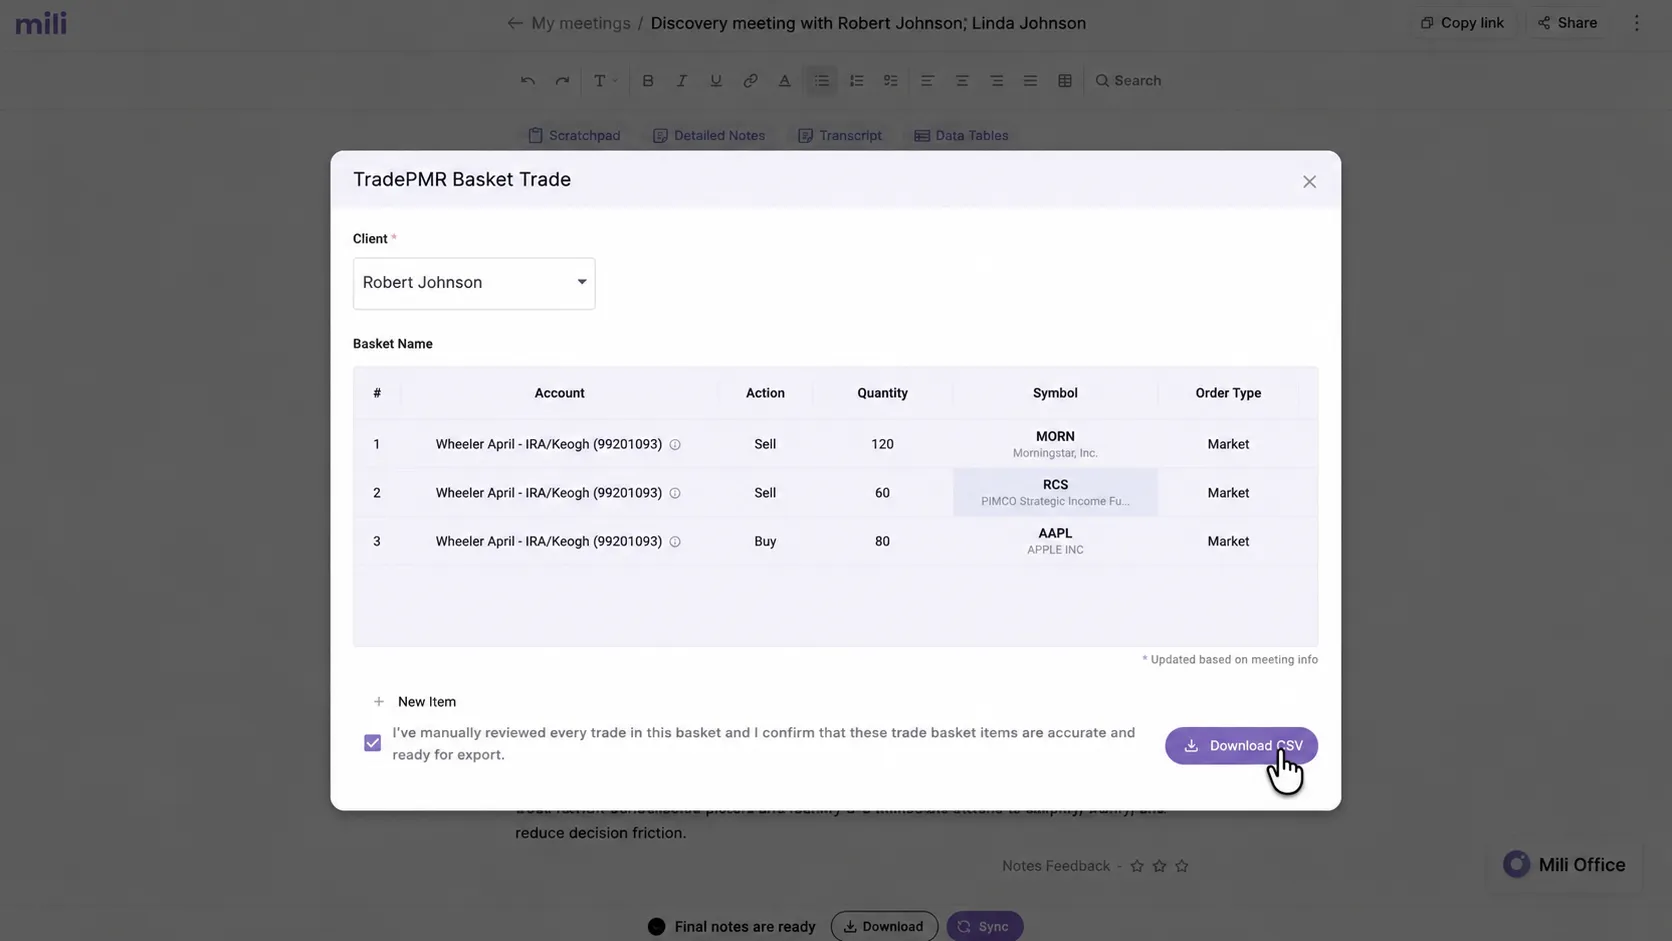Viewport: 1672px width, 941px height.
Task: Toggle the numbered list
Action: (856, 81)
